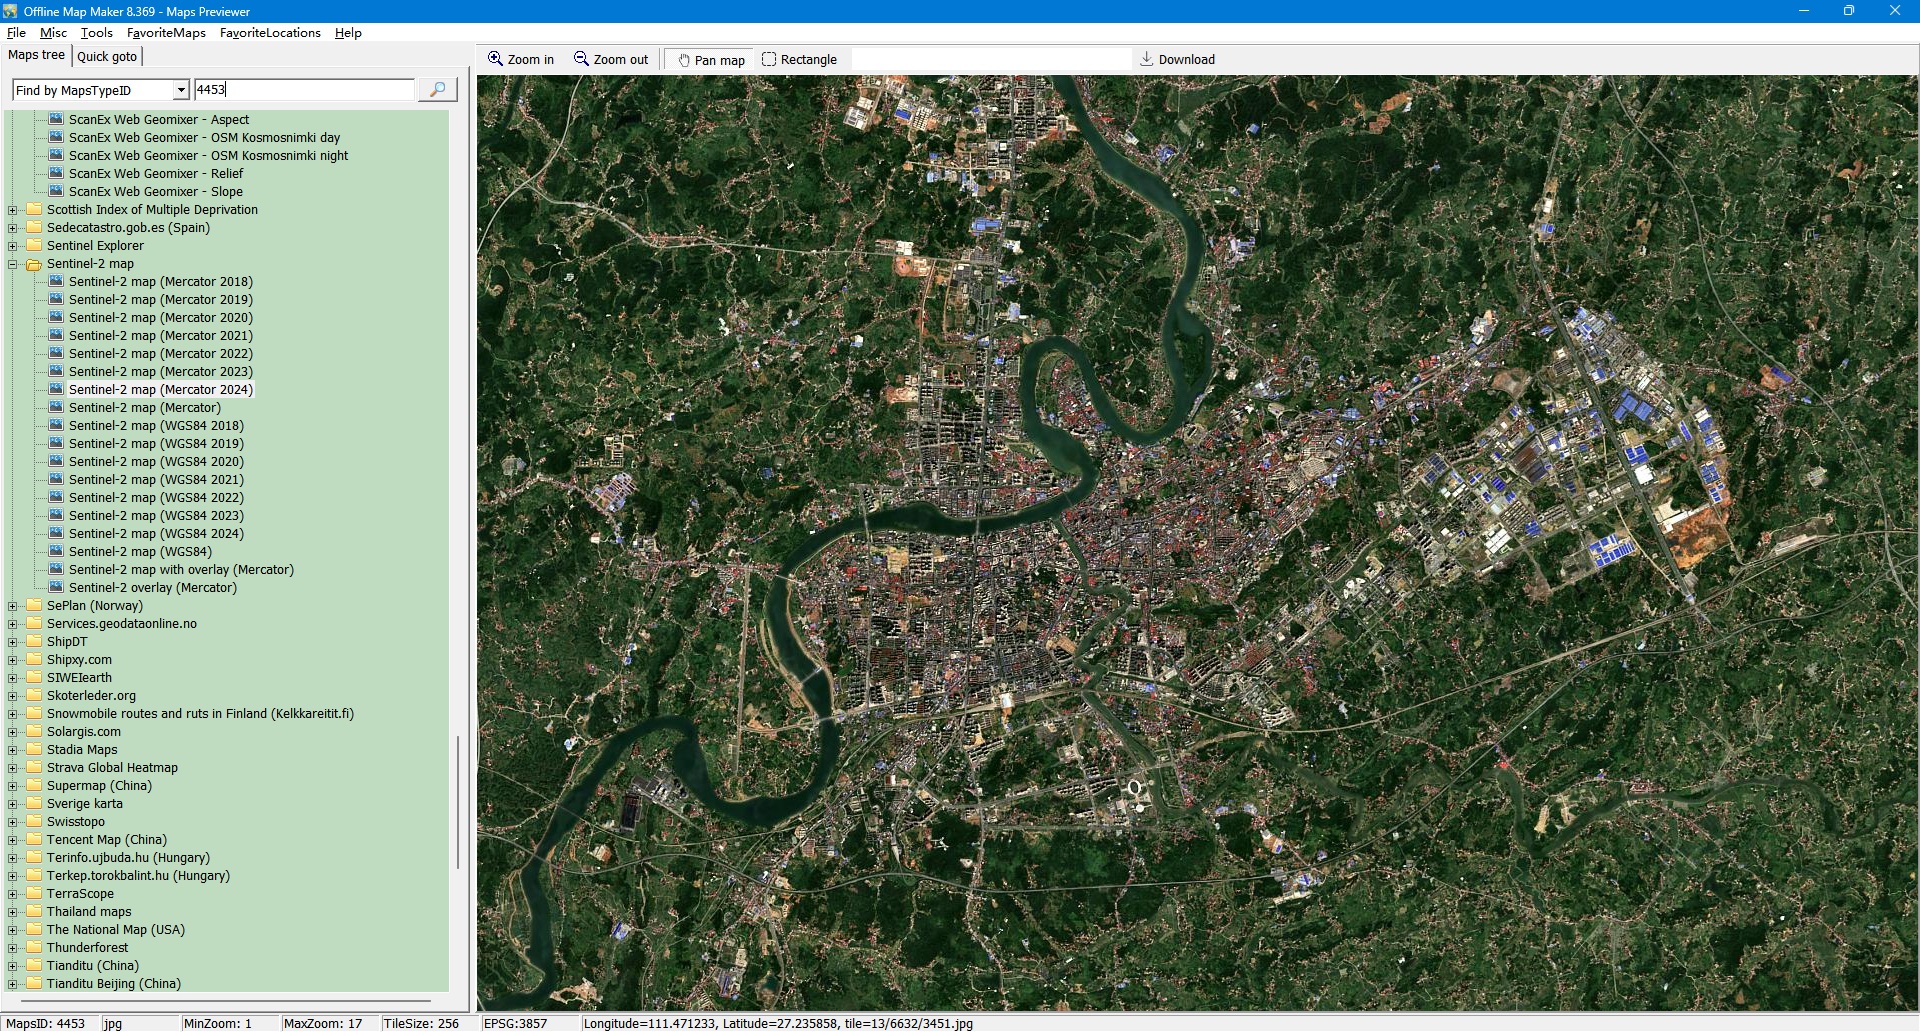Click the Thunderforest folder icon
The height and width of the screenshot is (1032, 1920).
click(34, 948)
